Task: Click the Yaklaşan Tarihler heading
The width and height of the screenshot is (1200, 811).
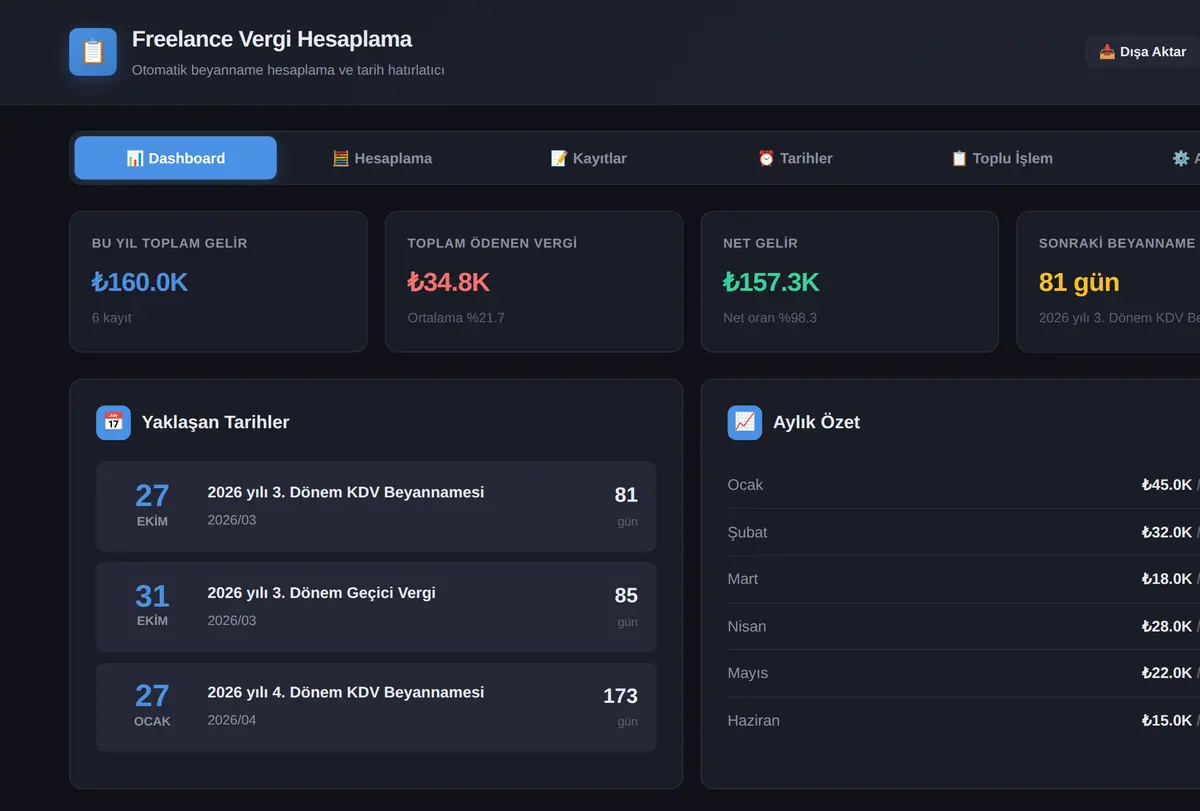Action: coord(216,422)
